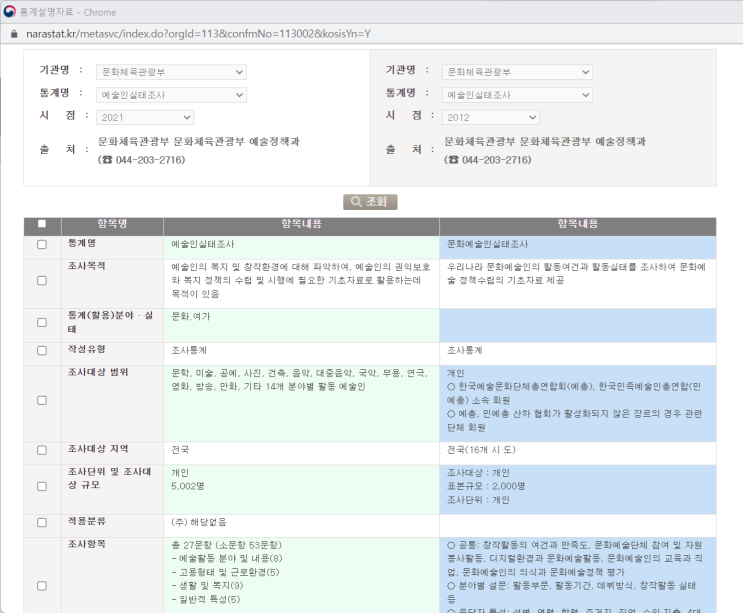Image resolution: width=743 pixels, height=613 pixels.
Task: Open the left 시점 dropdown showing 2021
Action: click(145, 117)
